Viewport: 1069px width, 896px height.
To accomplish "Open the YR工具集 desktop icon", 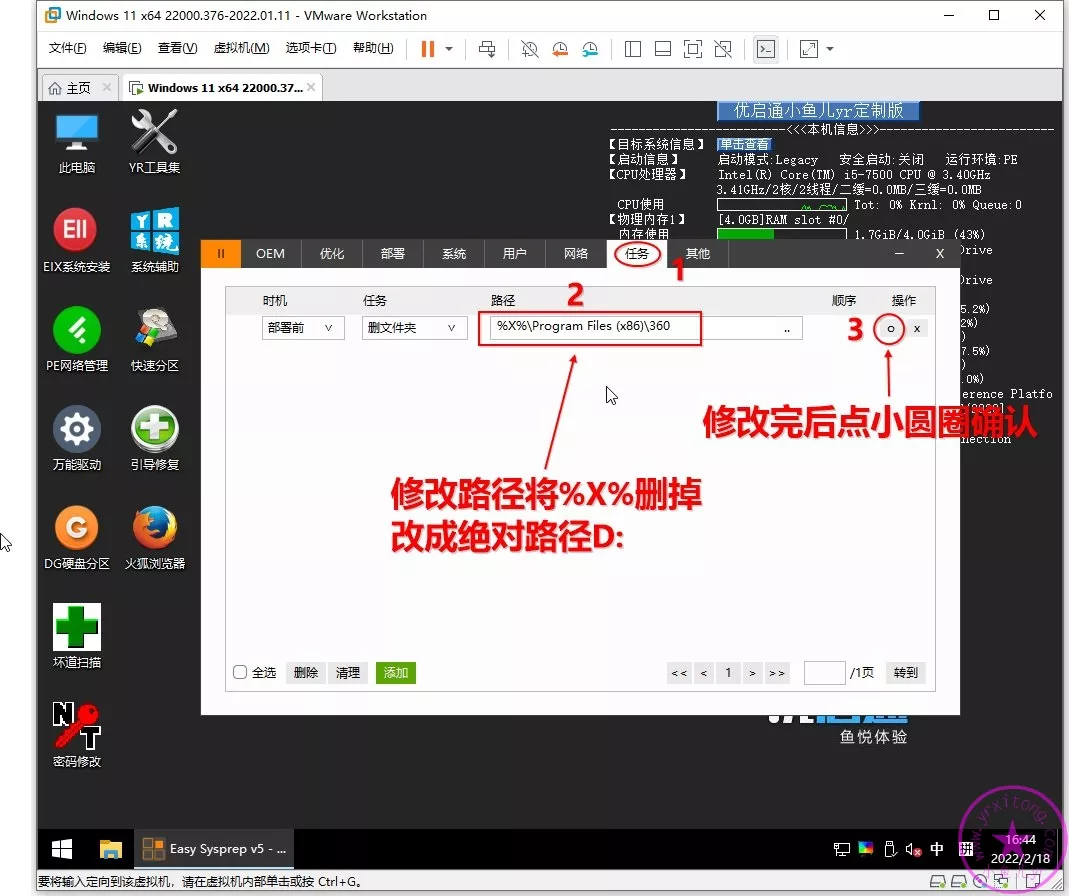I will (x=154, y=134).
